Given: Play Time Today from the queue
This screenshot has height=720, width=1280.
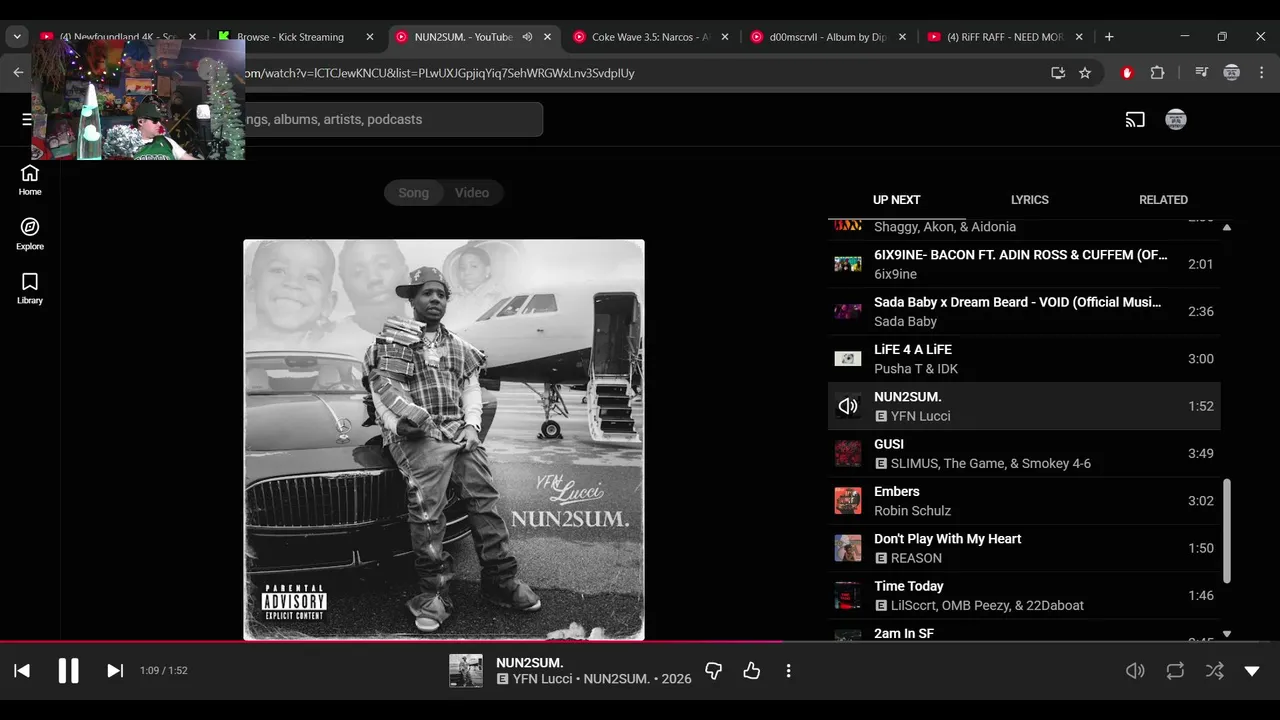Looking at the screenshot, I should (1024, 595).
